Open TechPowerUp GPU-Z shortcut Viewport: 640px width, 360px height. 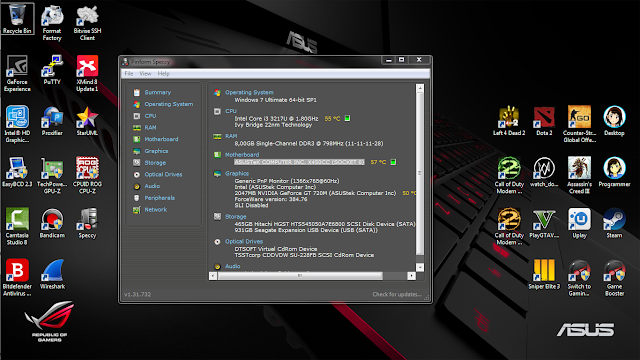pos(52,176)
